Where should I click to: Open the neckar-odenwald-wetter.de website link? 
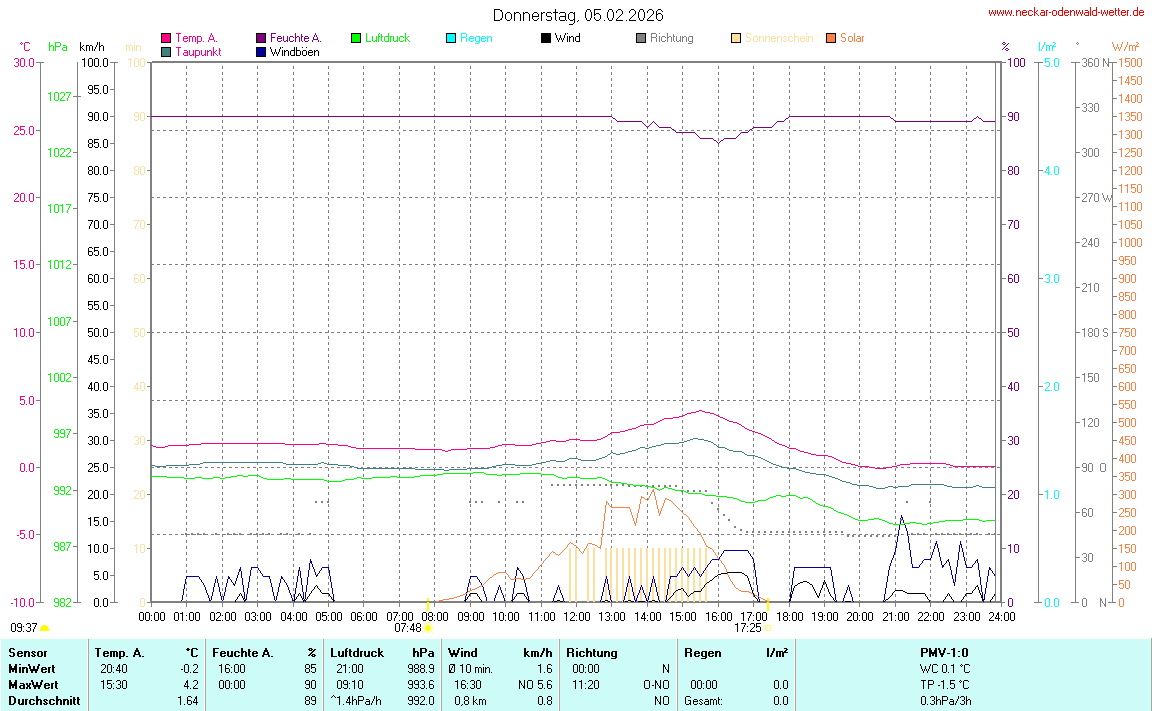click(1065, 12)
